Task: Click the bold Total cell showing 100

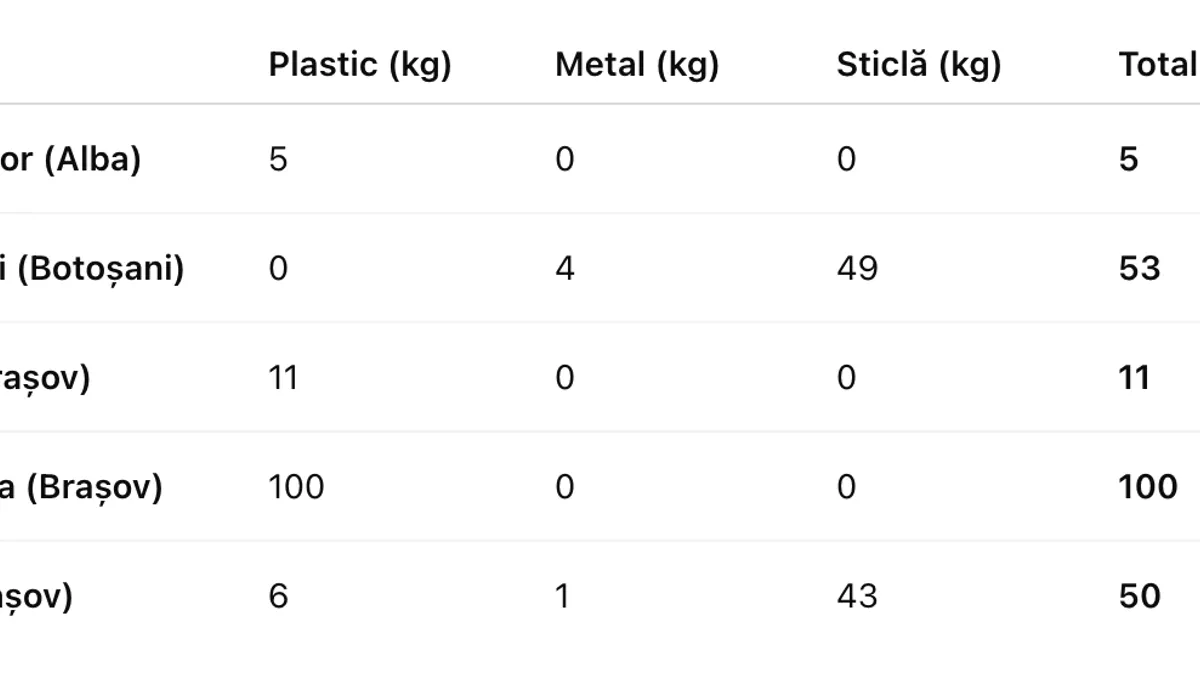Action: (x=1148, y=487)
